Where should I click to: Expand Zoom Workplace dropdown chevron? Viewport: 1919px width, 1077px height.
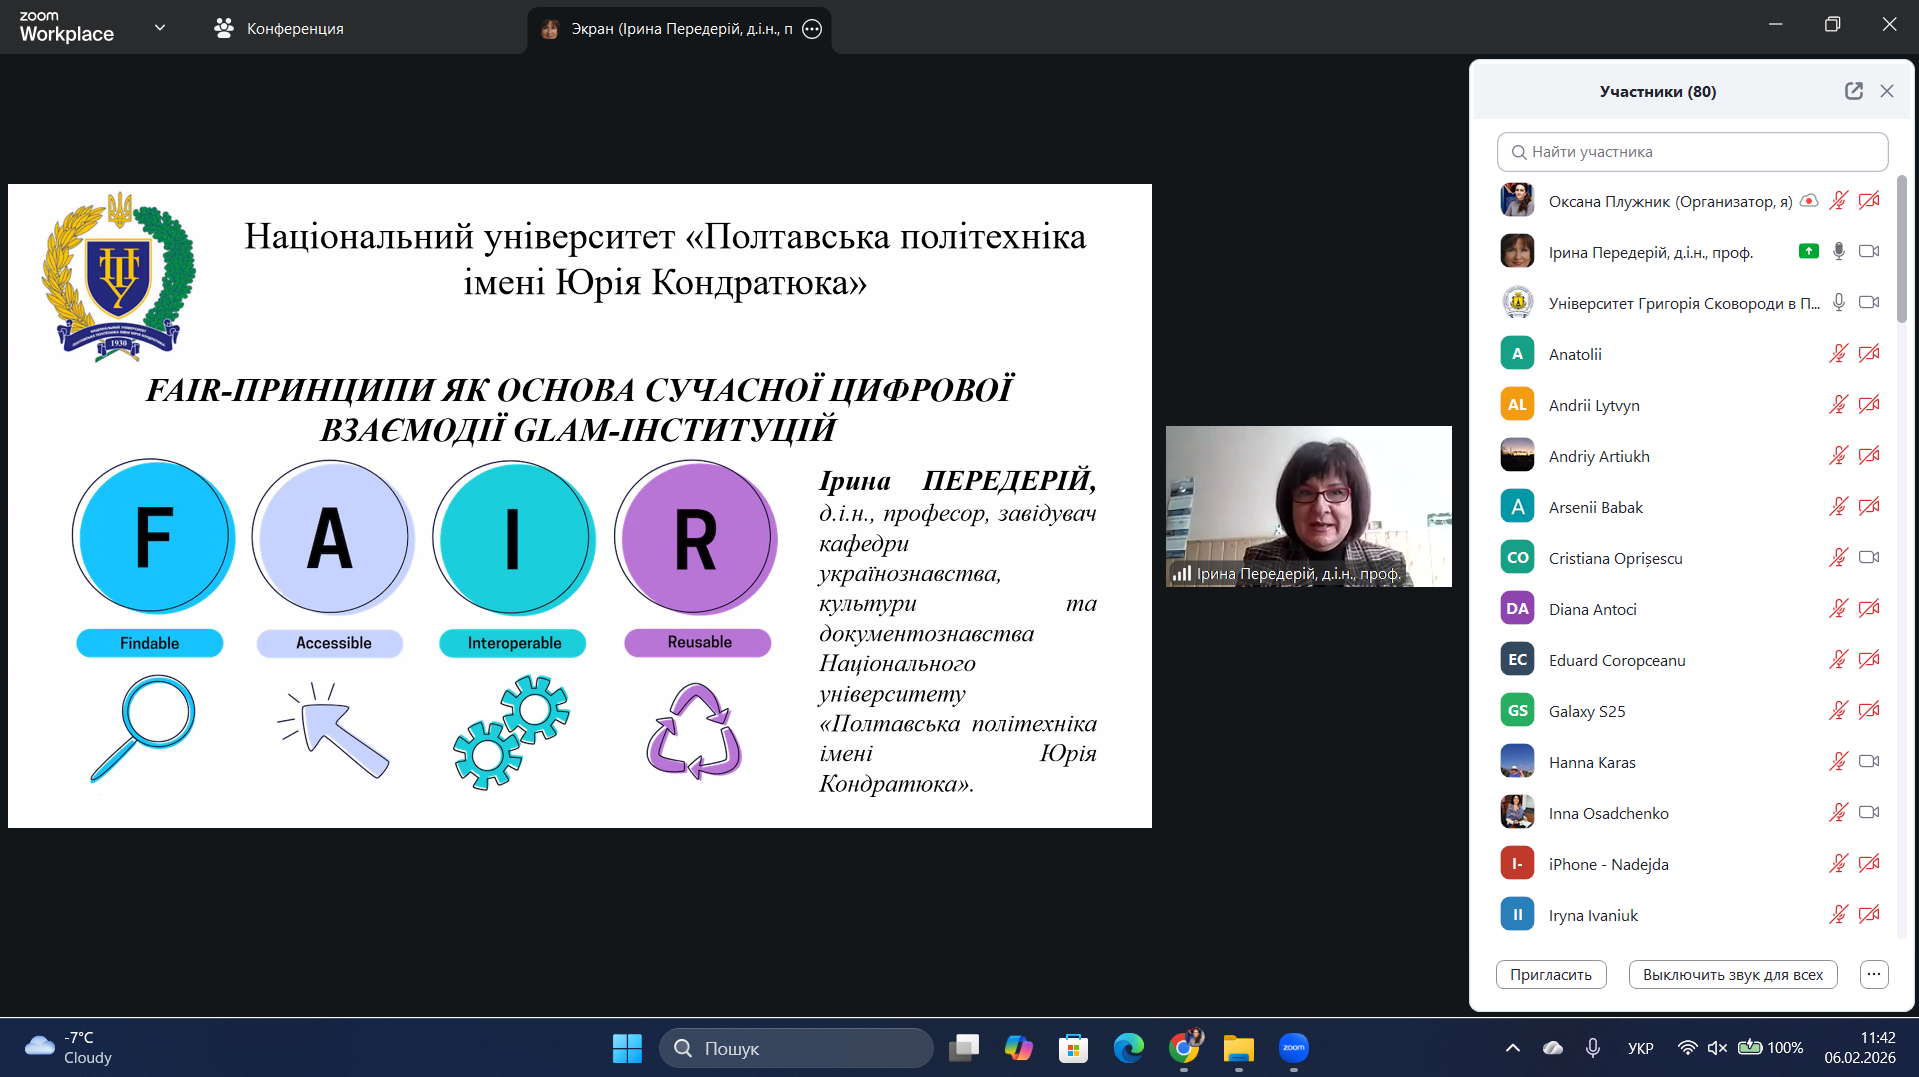160,28
